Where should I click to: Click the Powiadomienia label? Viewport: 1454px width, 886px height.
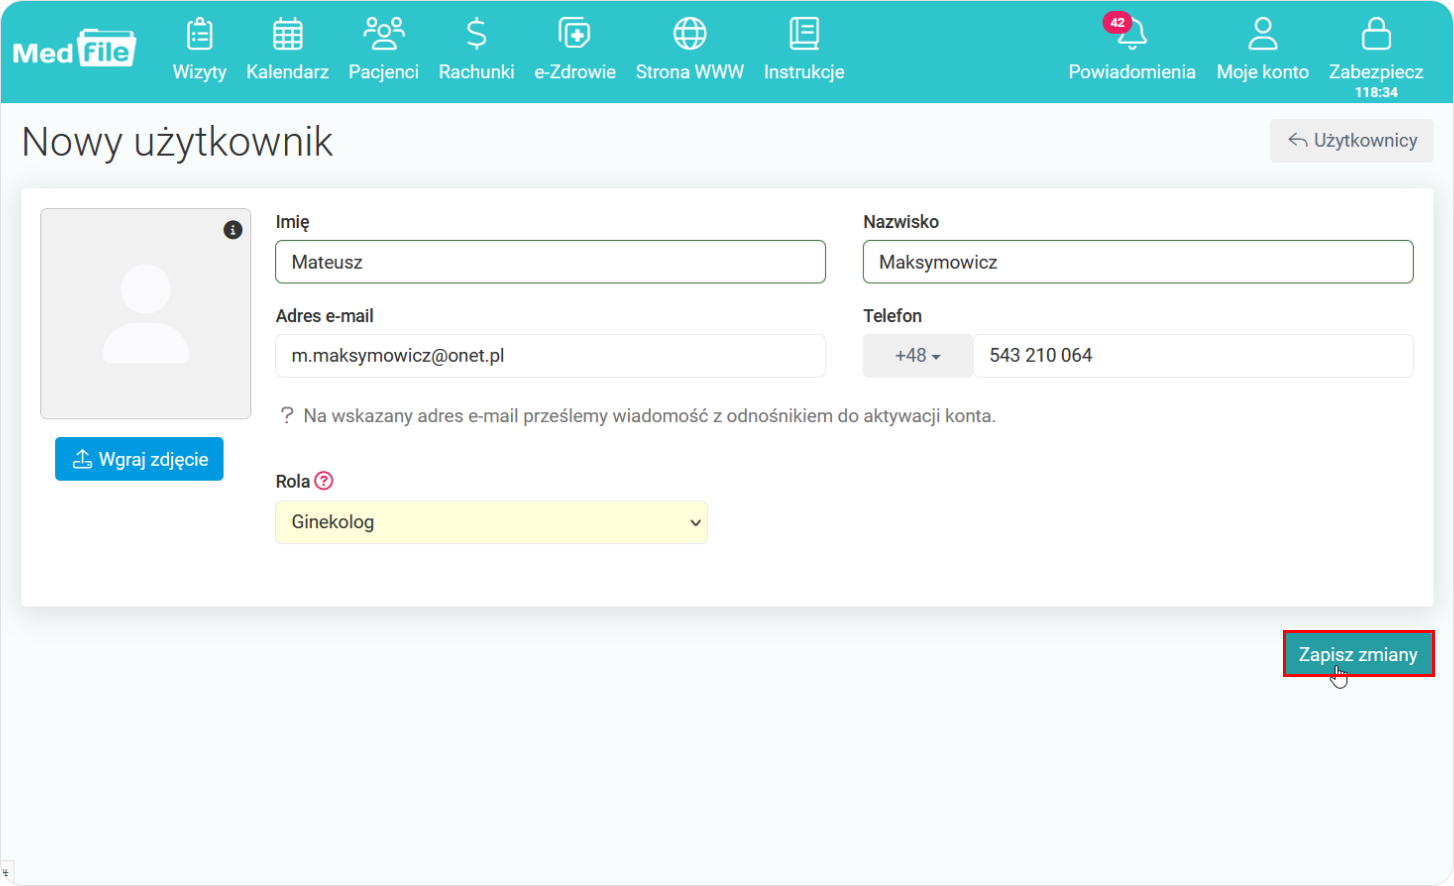[x=1132, y=72]
